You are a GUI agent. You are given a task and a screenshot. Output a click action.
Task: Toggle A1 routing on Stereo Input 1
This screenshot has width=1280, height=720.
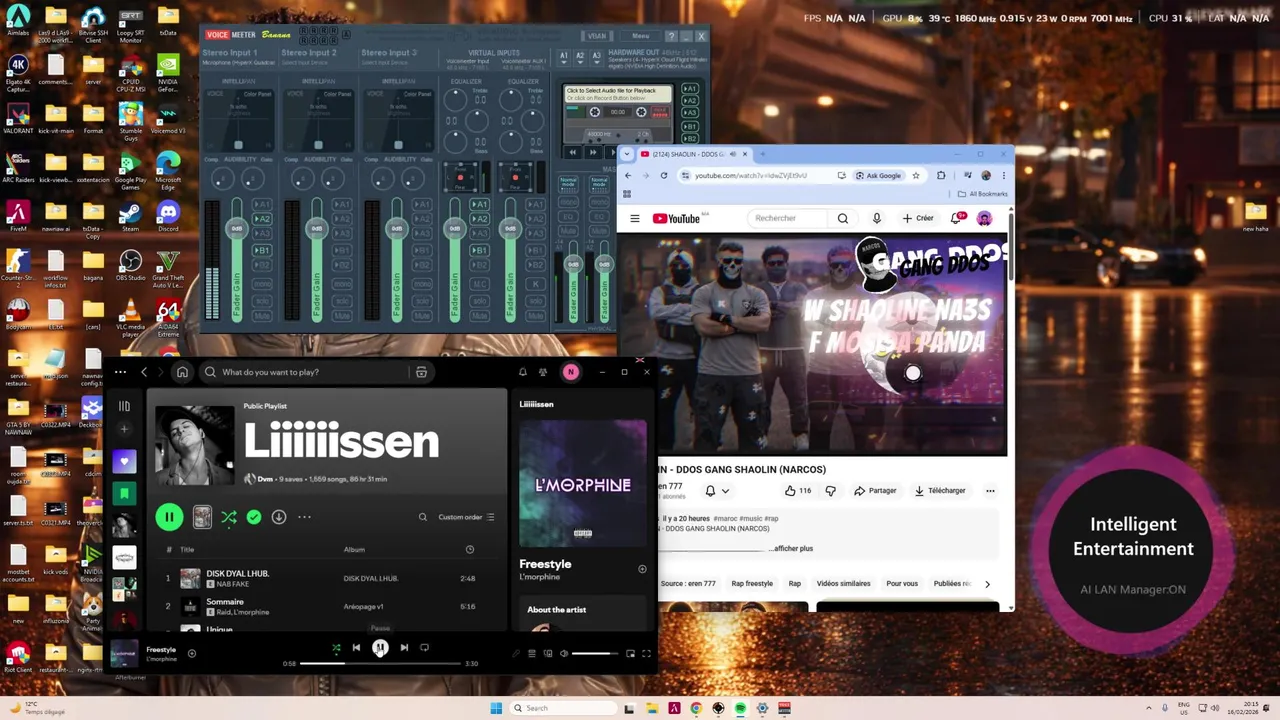(261, 205)
